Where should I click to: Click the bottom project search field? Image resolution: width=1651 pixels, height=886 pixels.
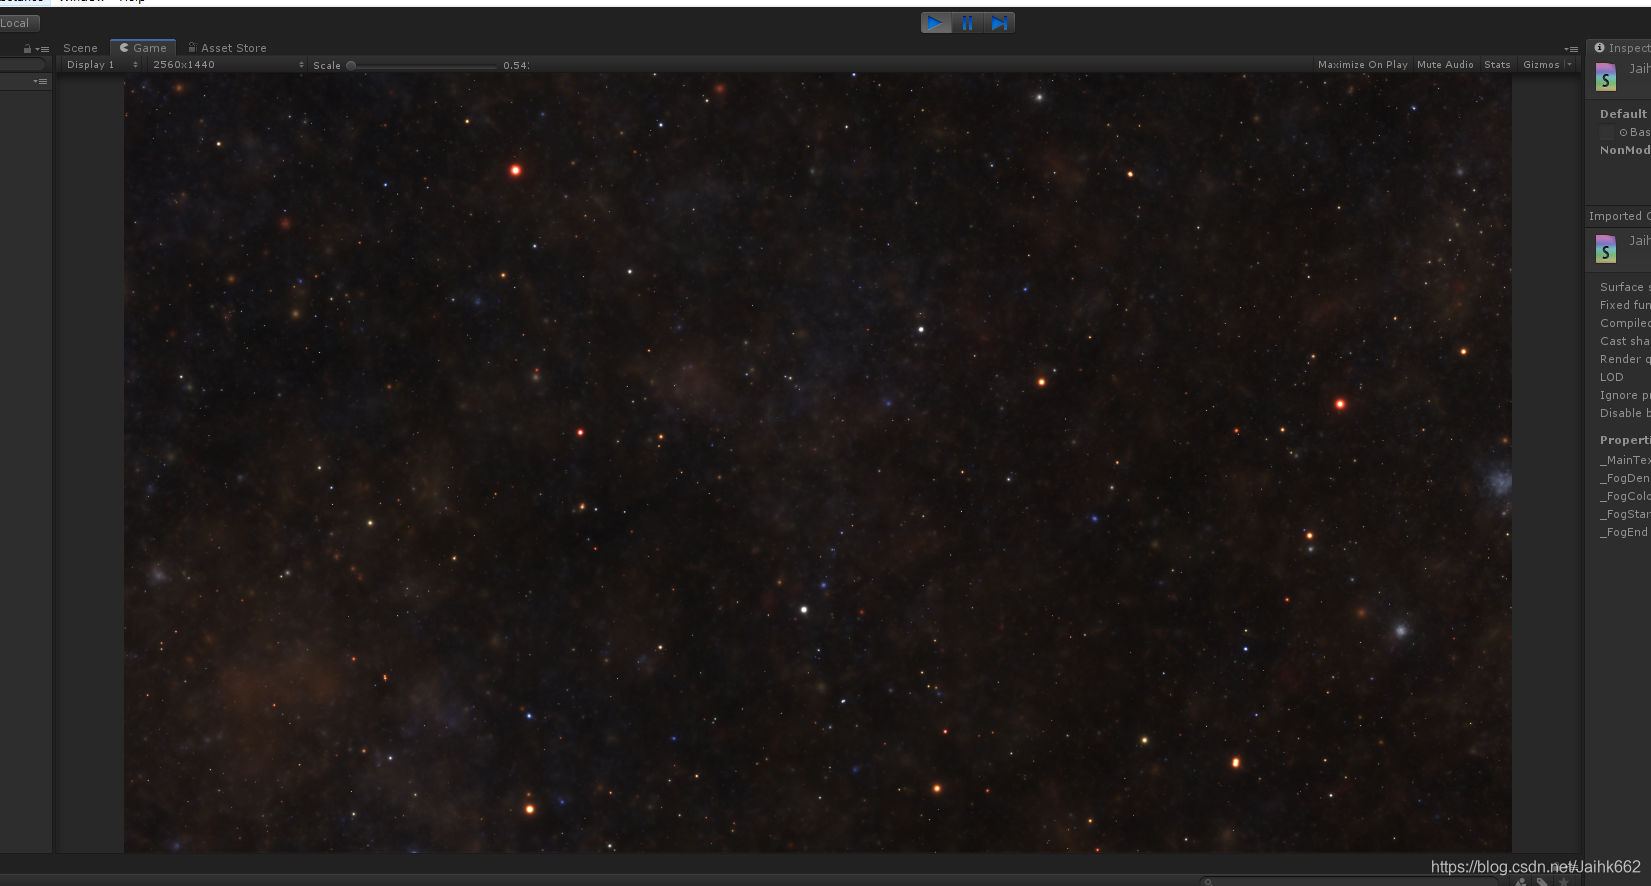click(1350, 882)
